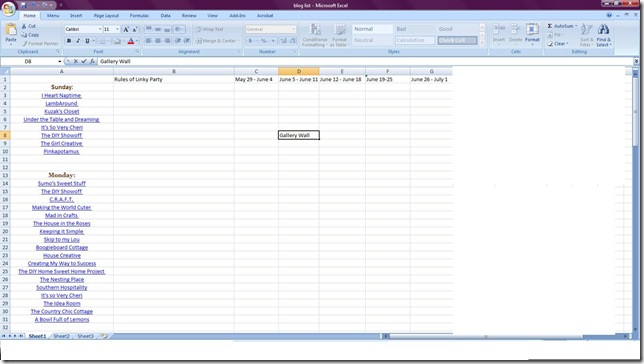Toggle Italic formatting
The image size is (644, 364).
(x=78, y=41)
